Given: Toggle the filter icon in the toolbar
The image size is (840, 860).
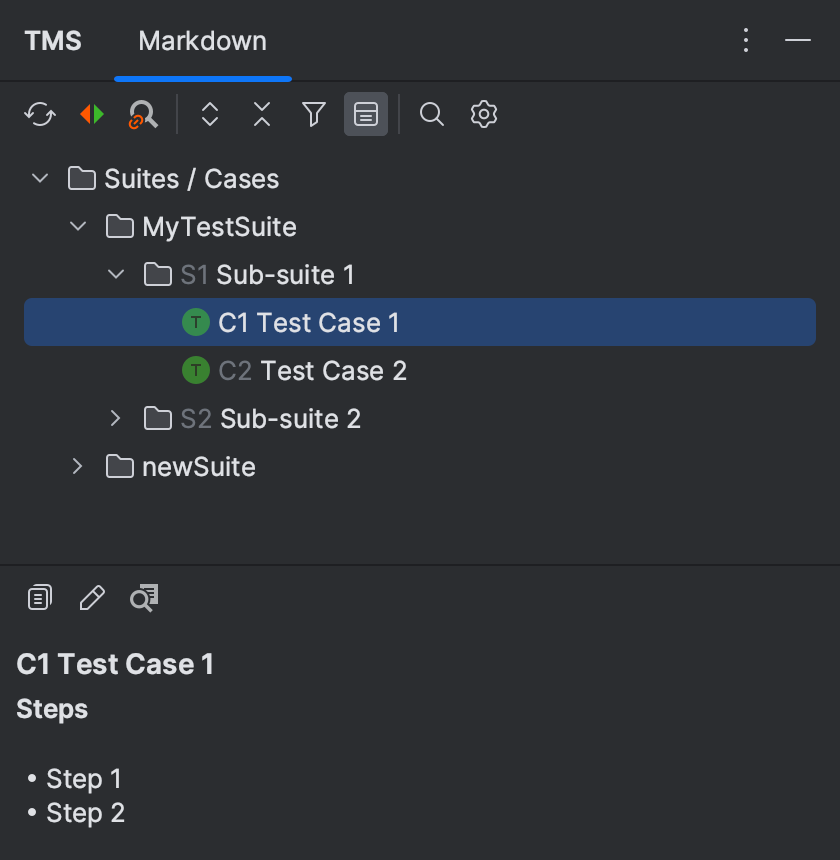Looking at the screenshot, I should point(313,114).
